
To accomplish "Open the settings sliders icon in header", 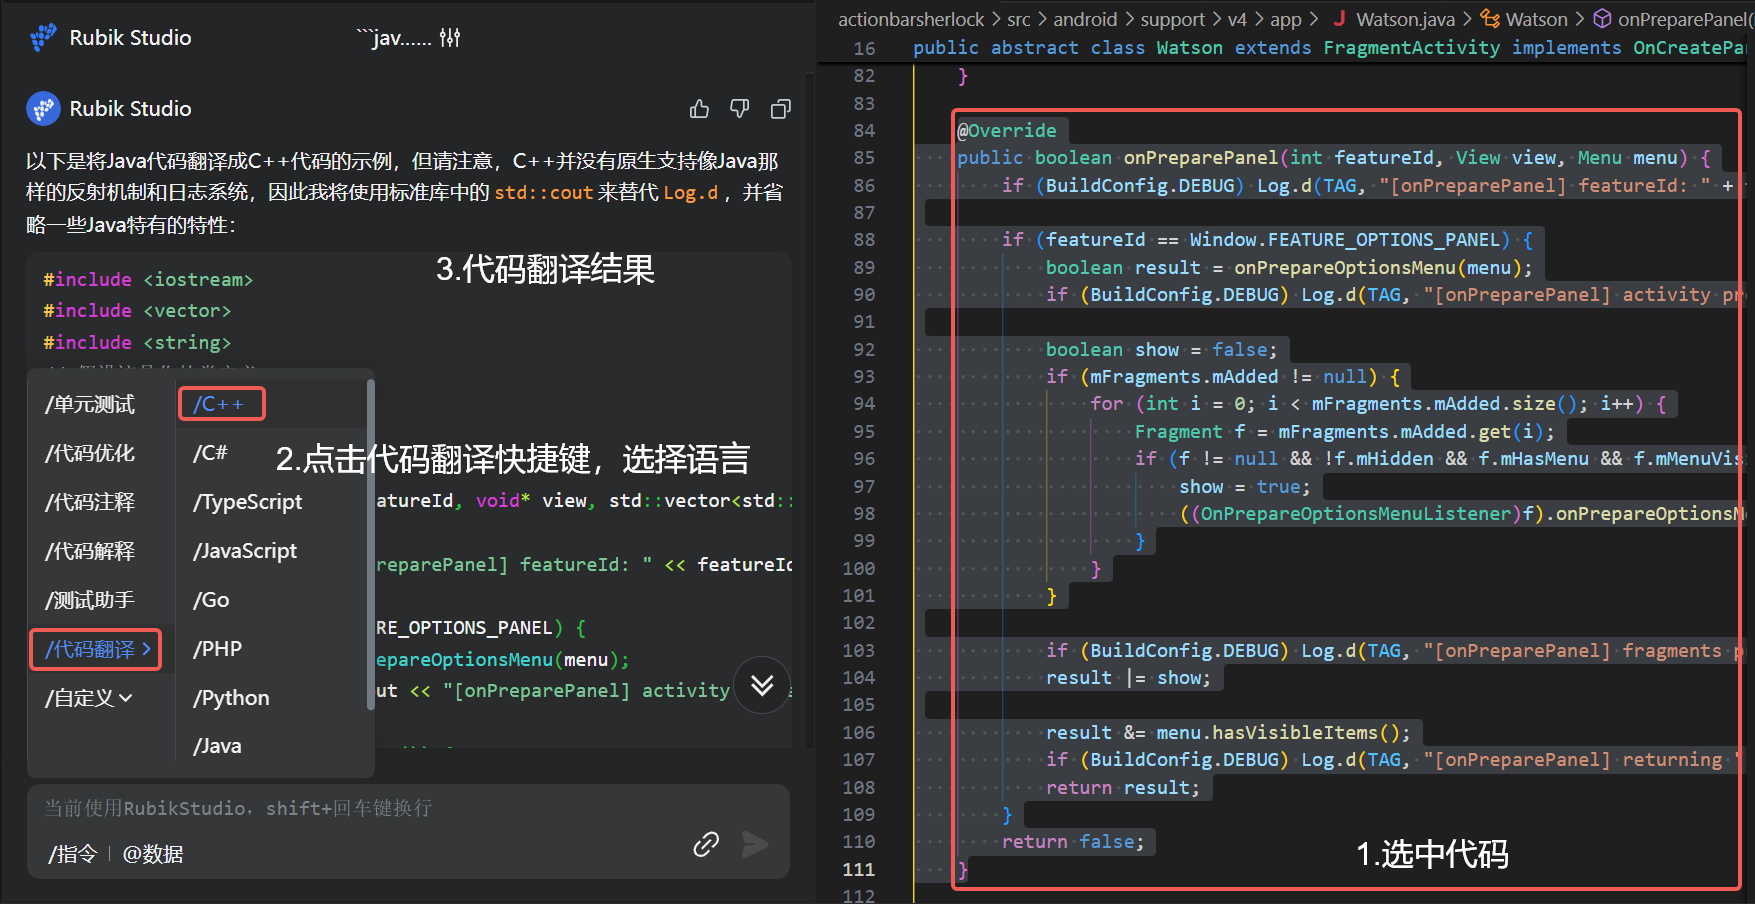I will point(450,38).
